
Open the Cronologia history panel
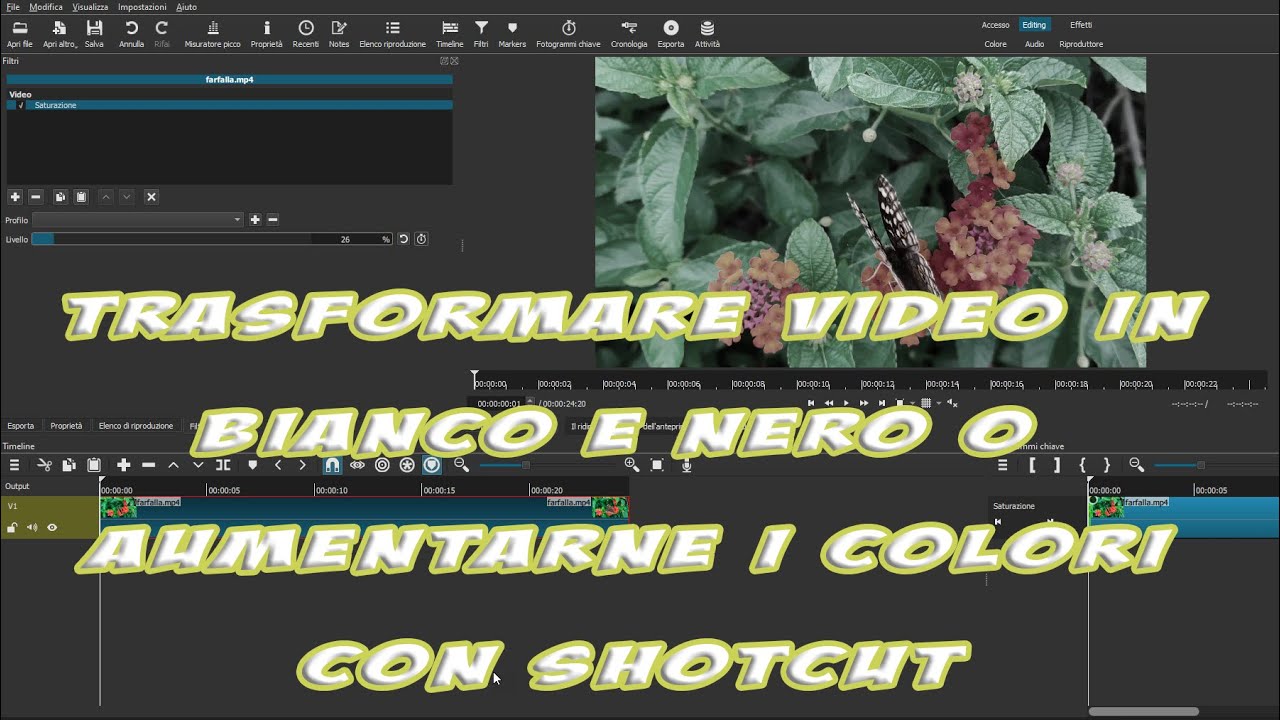(629, 34)
